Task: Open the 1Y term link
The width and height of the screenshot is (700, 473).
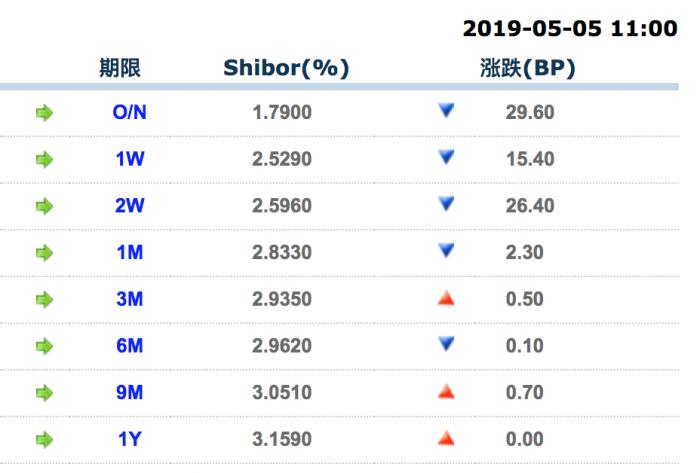Action: (x=129, y=439)
